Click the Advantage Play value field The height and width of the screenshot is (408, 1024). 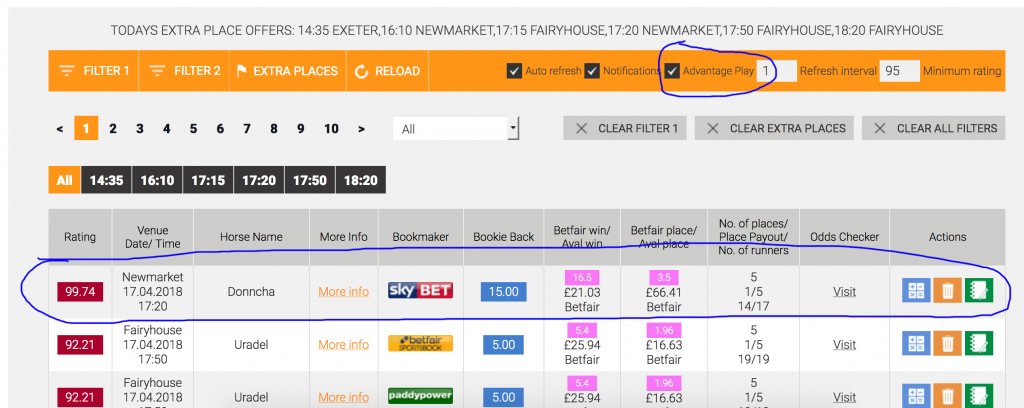[x=776, y=71]
